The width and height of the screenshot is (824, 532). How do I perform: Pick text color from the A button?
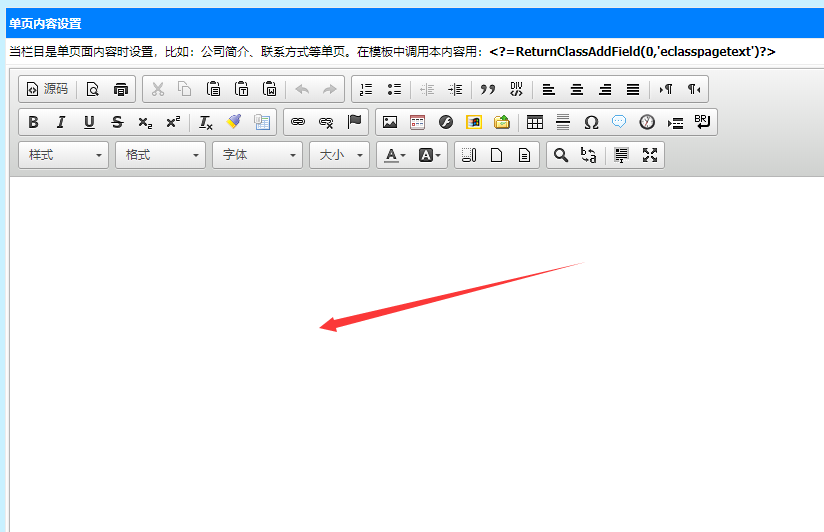click(395, 155)
